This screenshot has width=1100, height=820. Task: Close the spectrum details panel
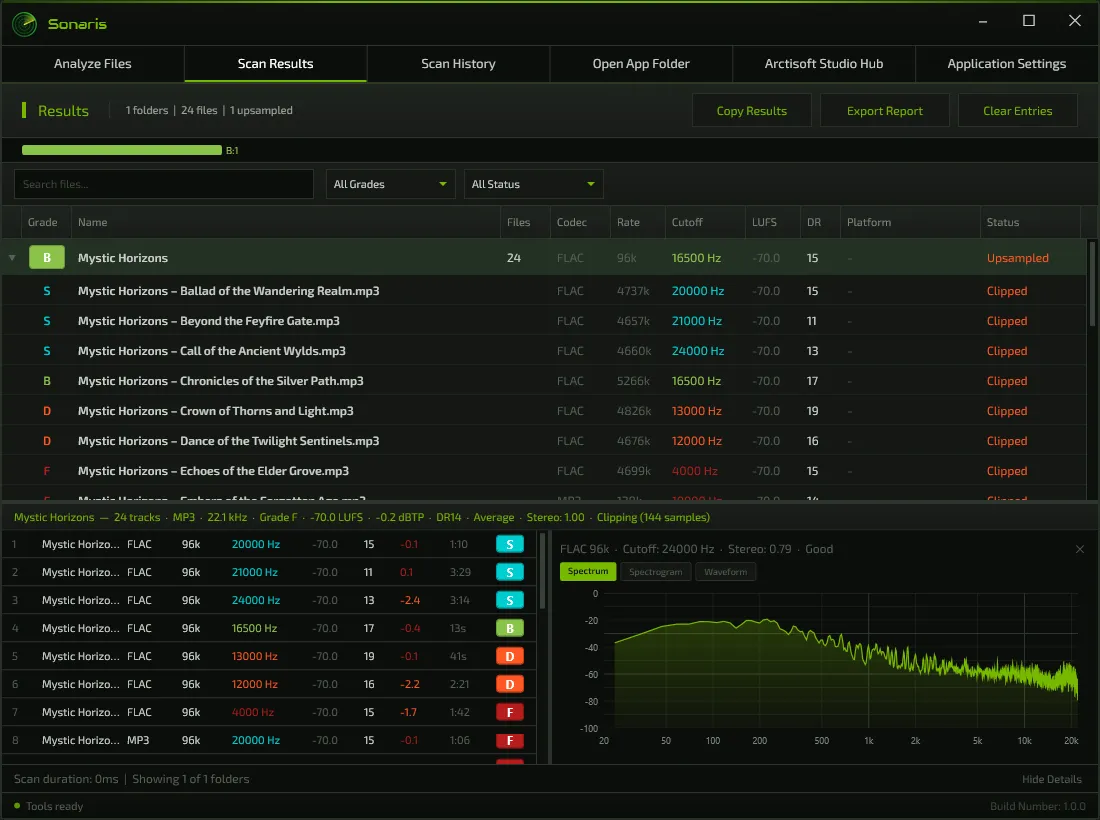[x=1080, y=549]
